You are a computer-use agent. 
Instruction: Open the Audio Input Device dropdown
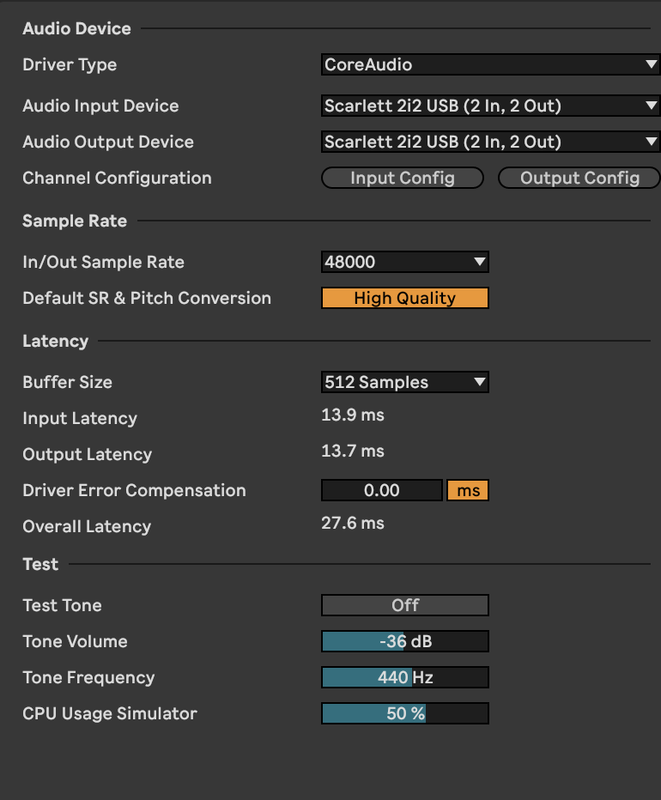(x=491, y=106)
